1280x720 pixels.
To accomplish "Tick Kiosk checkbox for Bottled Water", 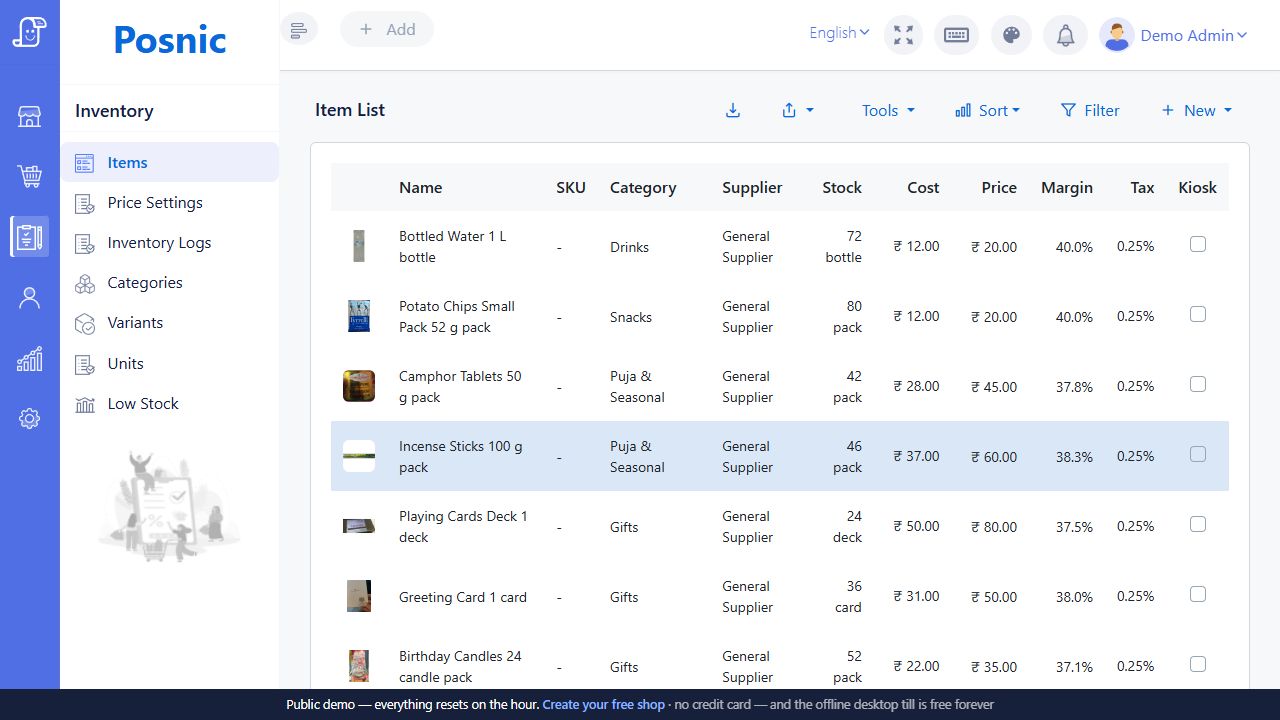I will pyautogui.click(x=1198, y=244).
